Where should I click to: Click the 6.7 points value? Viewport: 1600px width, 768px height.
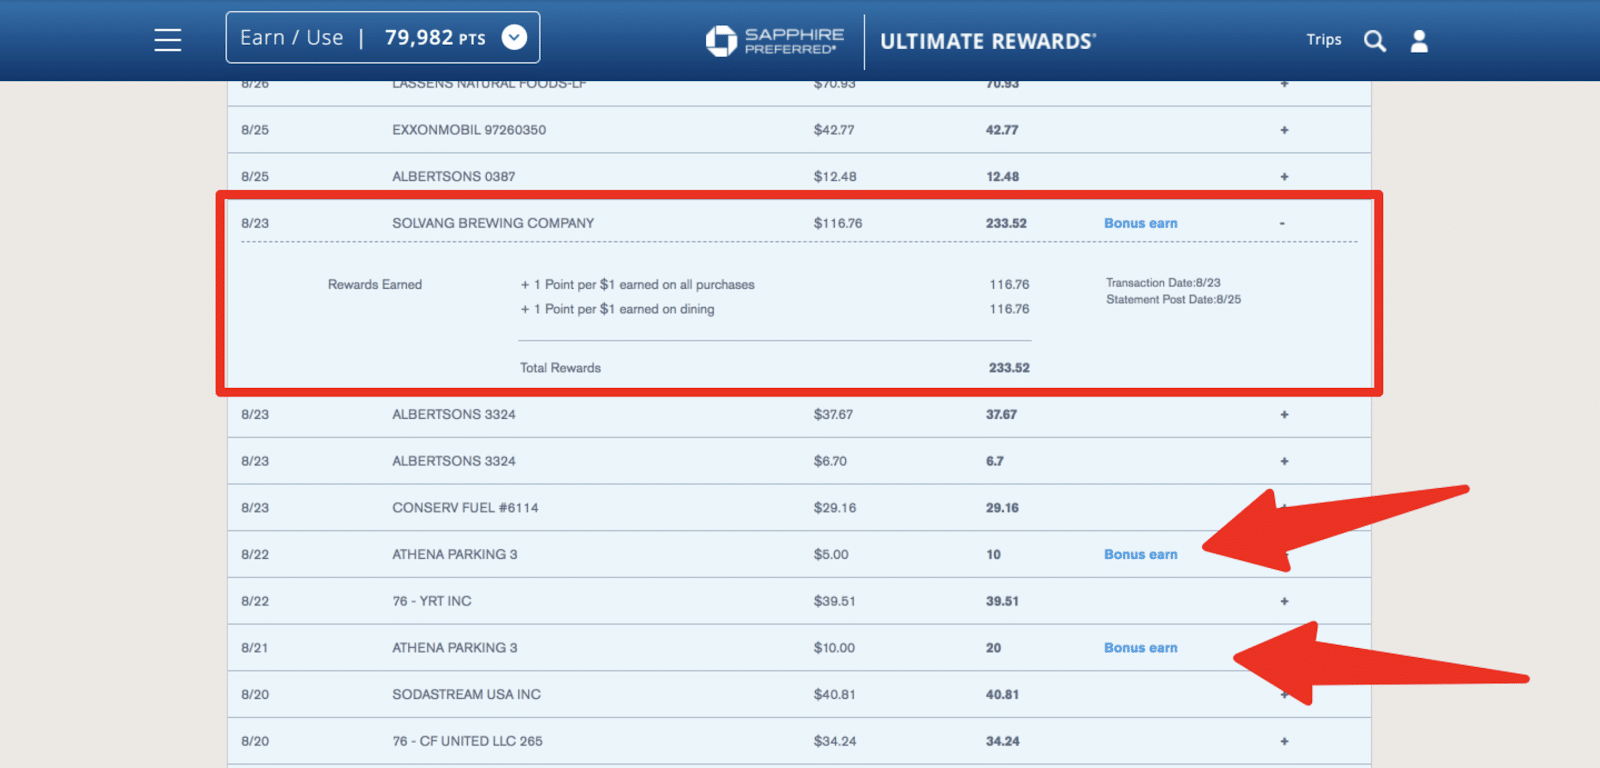coord(994,461)
